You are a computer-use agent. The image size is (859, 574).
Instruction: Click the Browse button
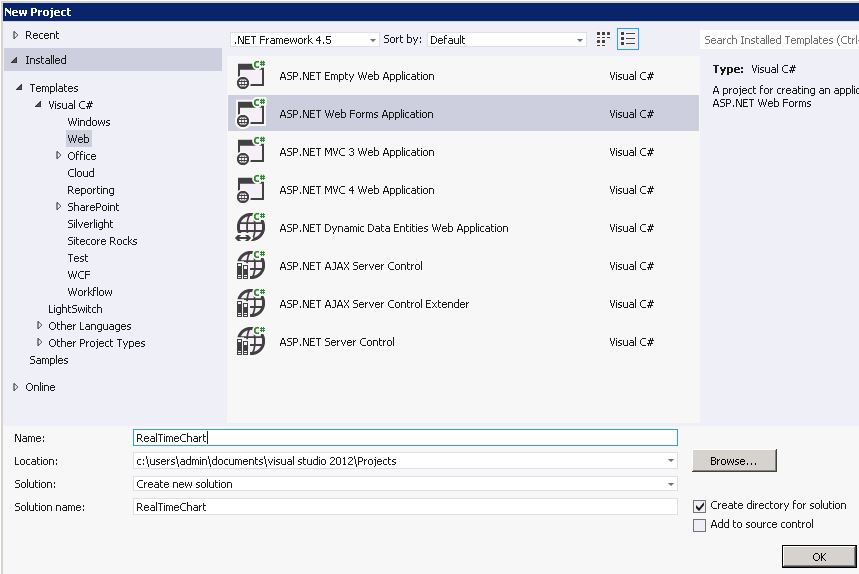(734, 461)
